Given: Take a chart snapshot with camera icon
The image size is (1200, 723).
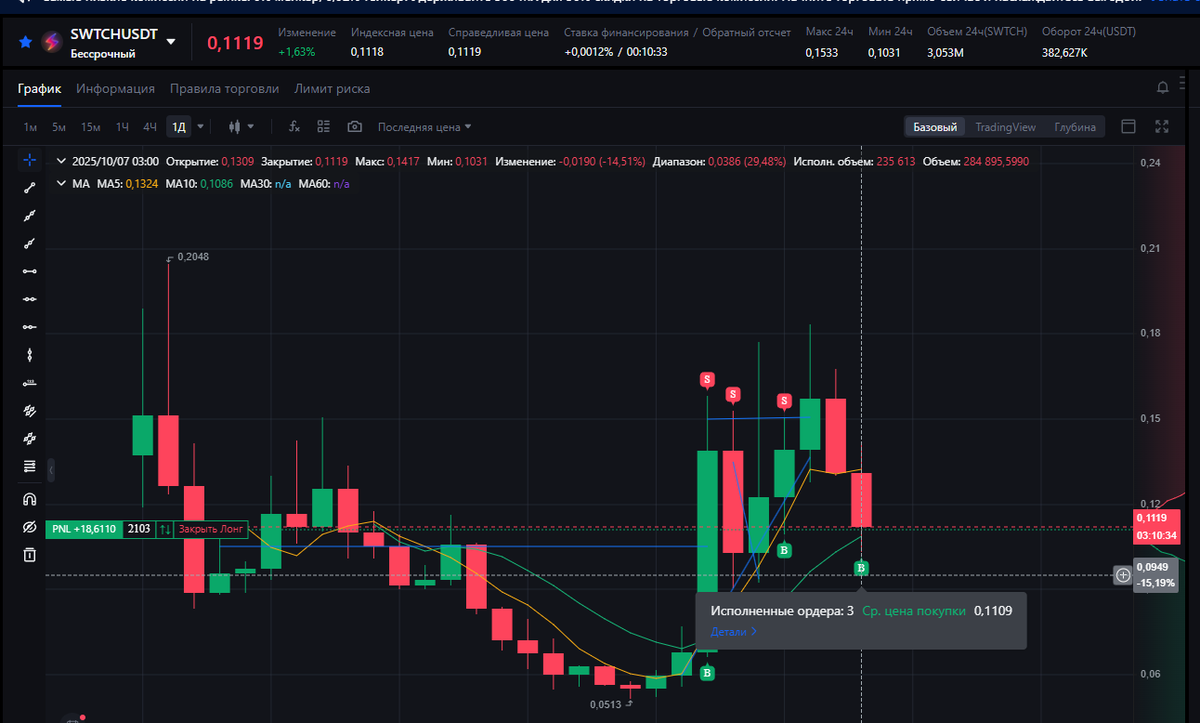Looking at the screenshot, I should (354, 127).
